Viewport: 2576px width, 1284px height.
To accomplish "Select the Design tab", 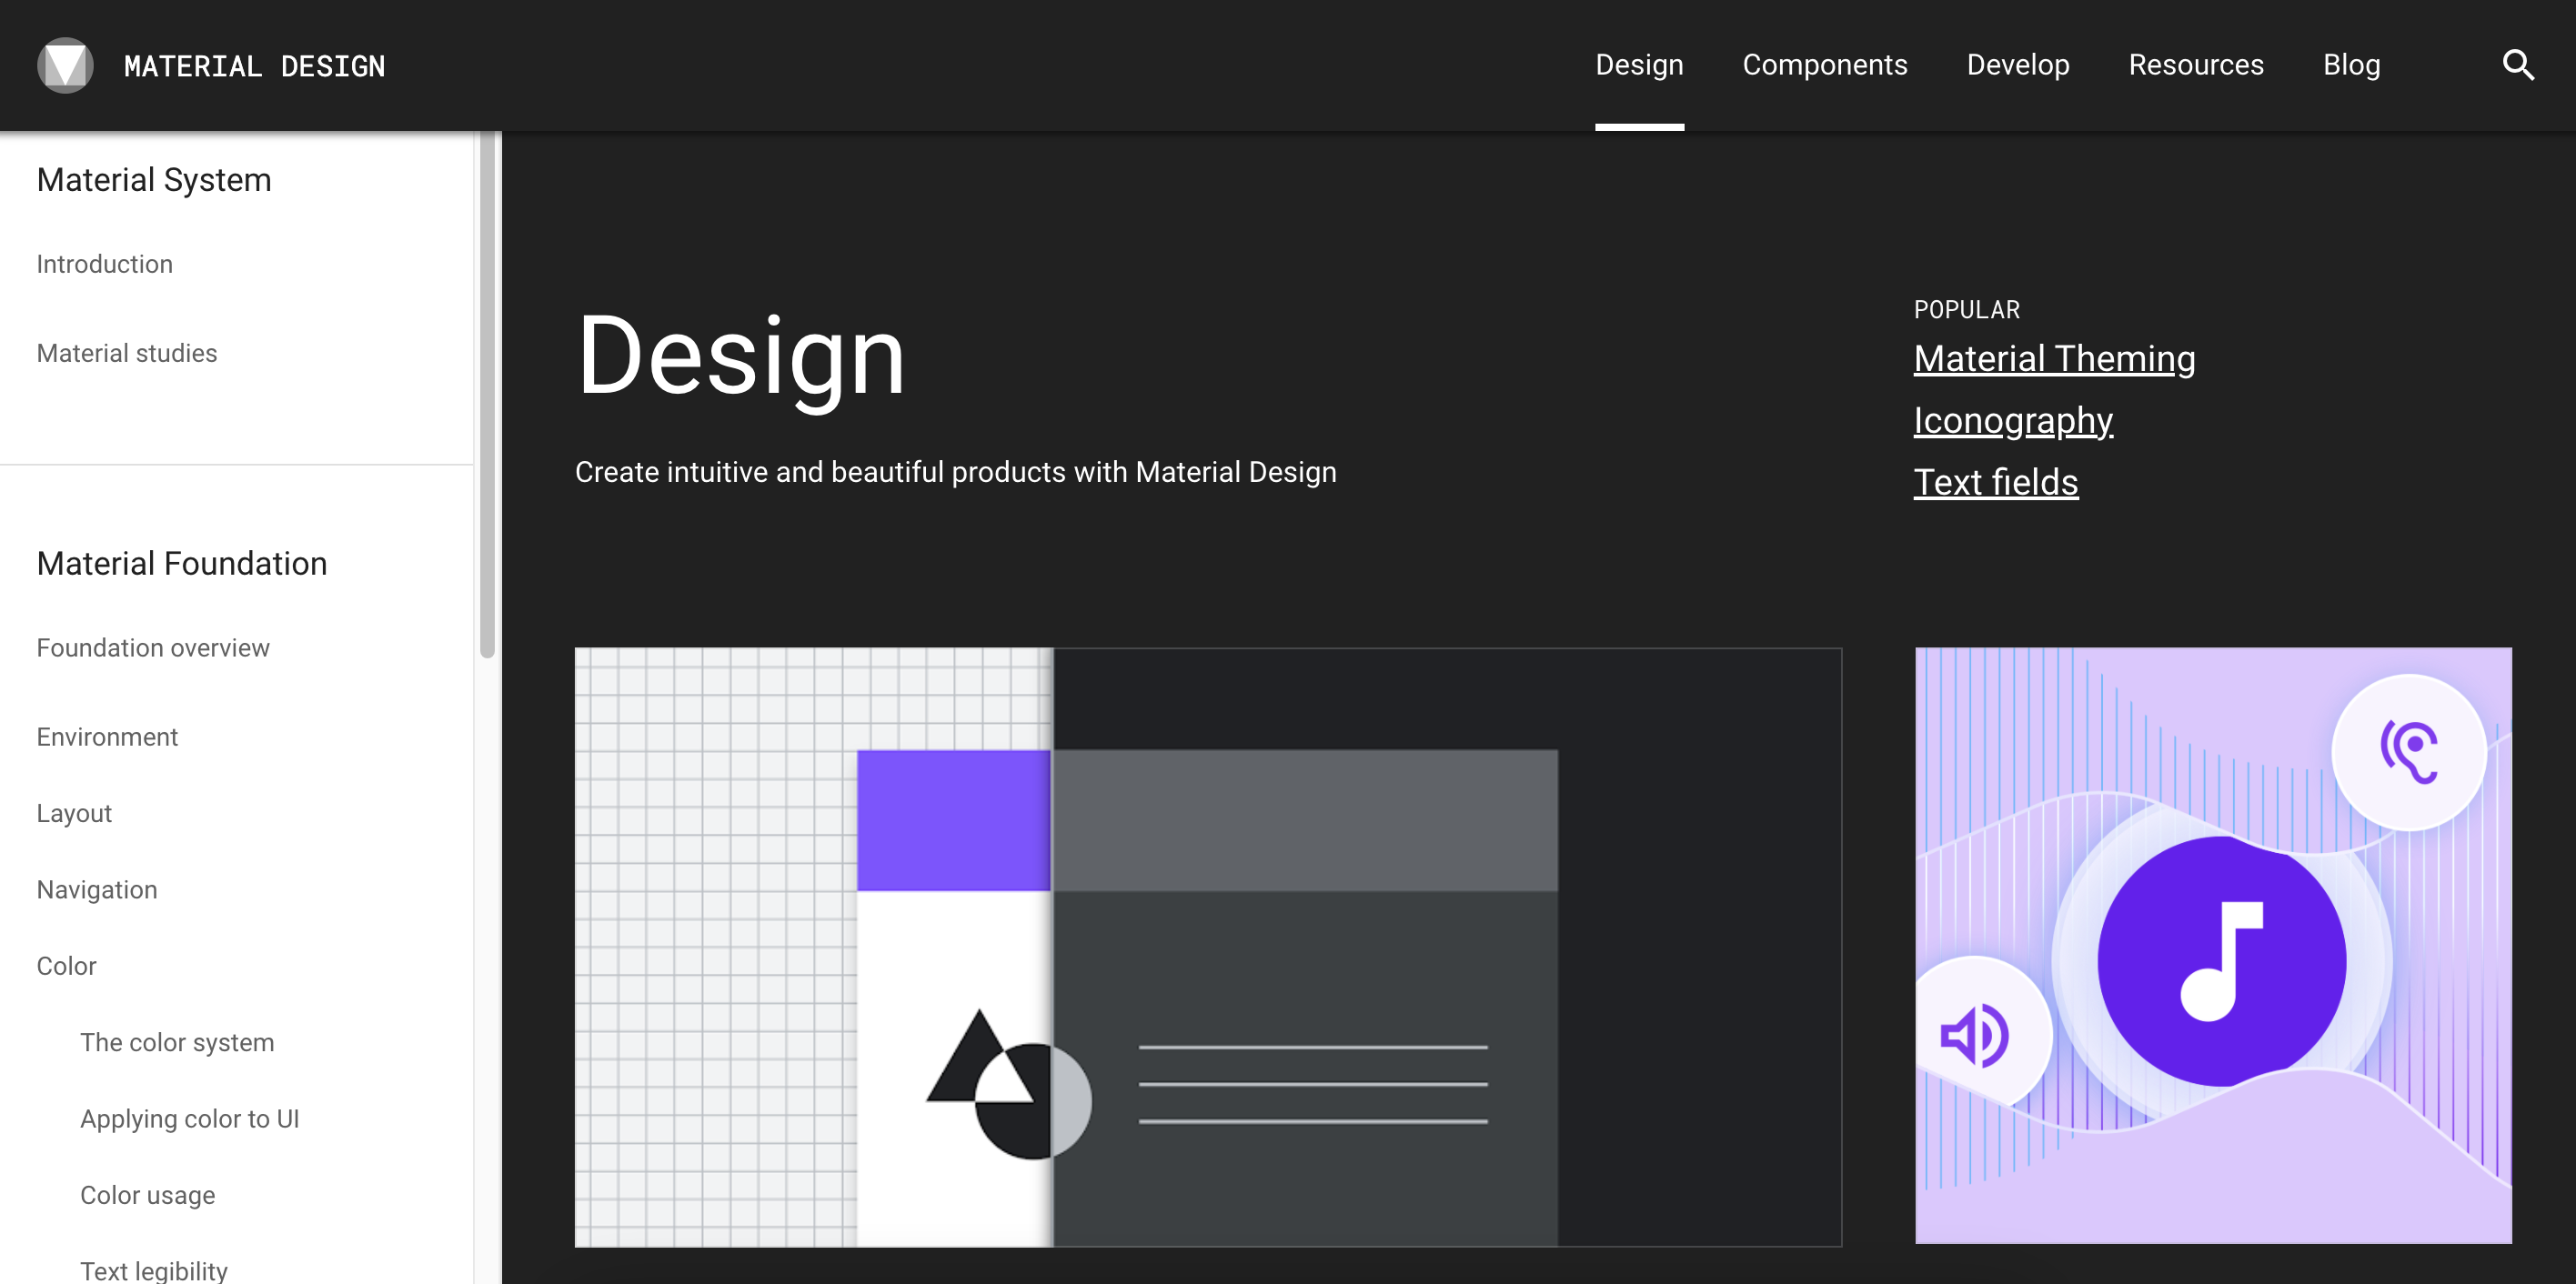I will point(1638,66).
